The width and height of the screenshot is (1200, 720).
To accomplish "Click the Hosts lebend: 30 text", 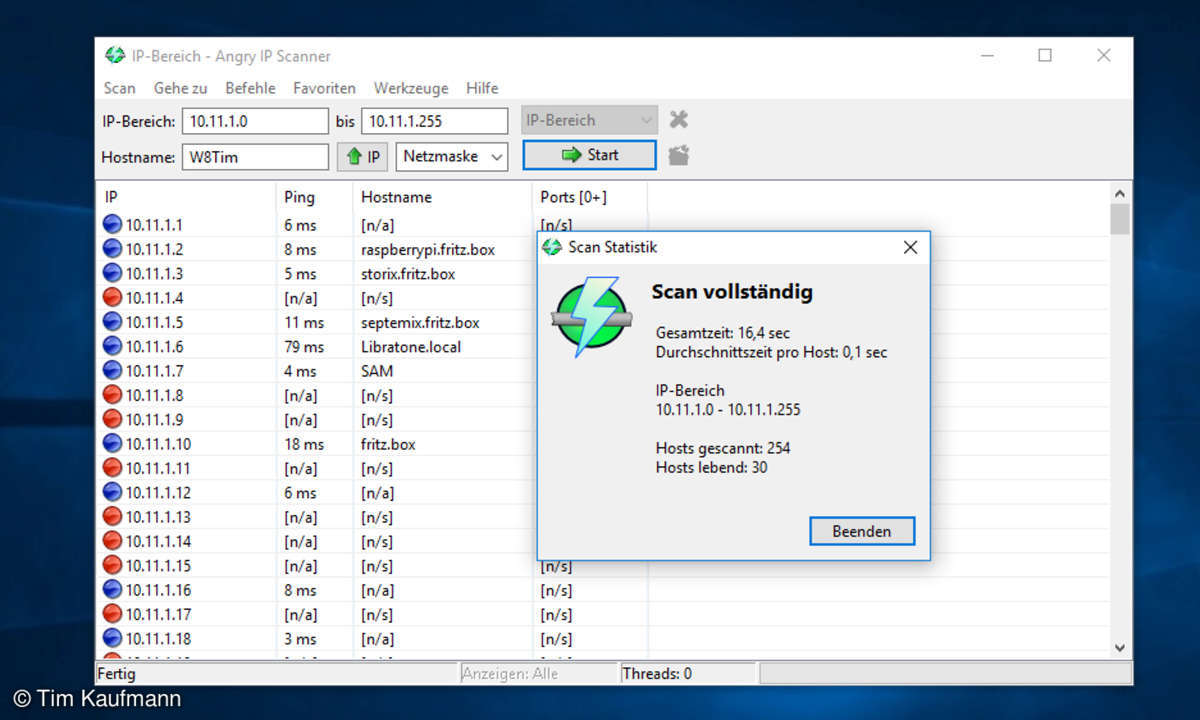I will [x=712, y=467].
